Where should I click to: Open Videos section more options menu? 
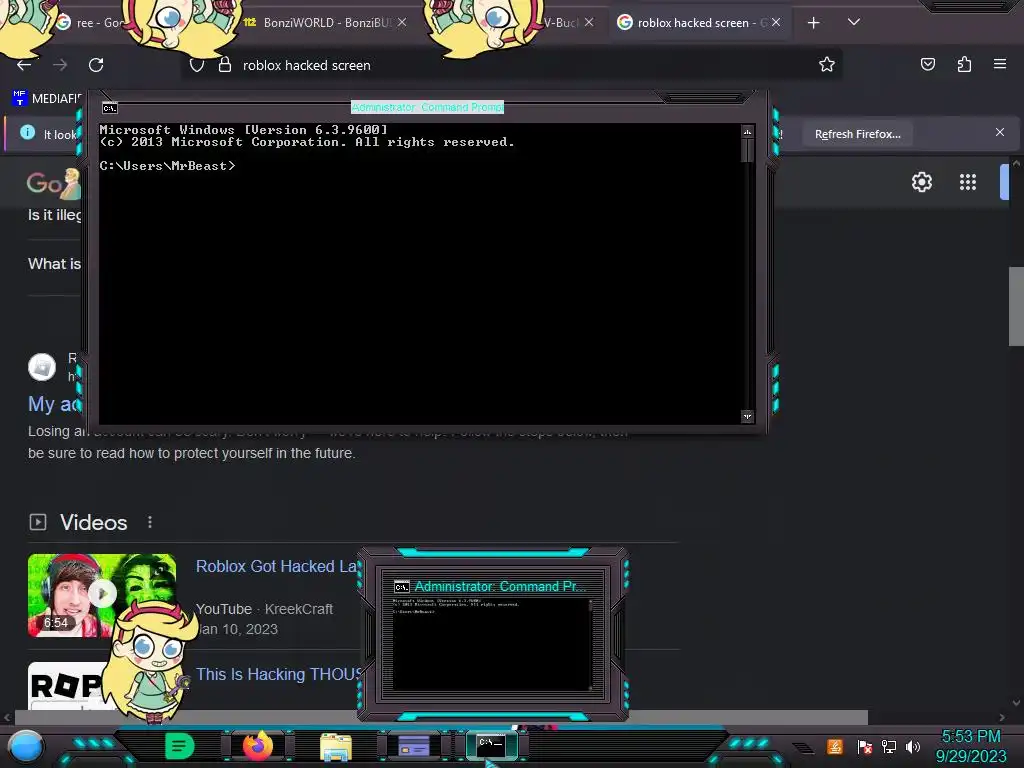coord(150,522)
